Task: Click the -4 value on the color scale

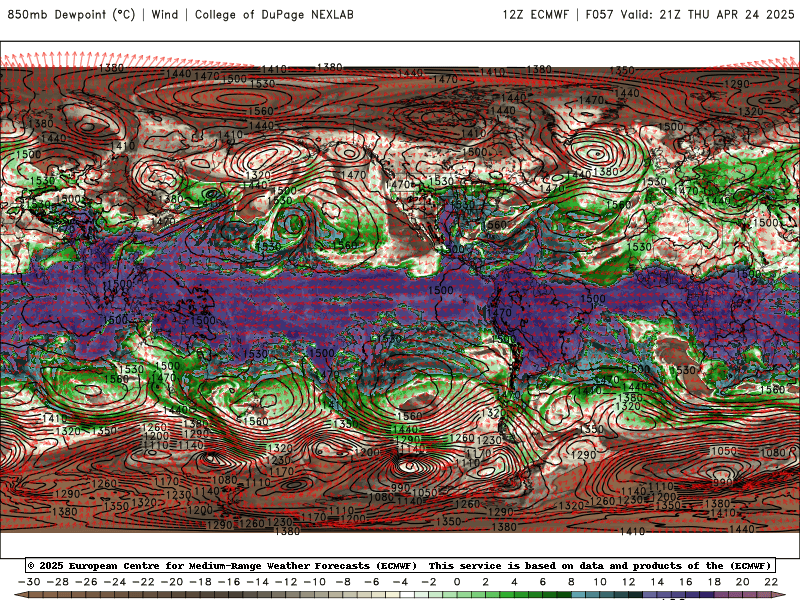Action: click(x=401, y=582)
